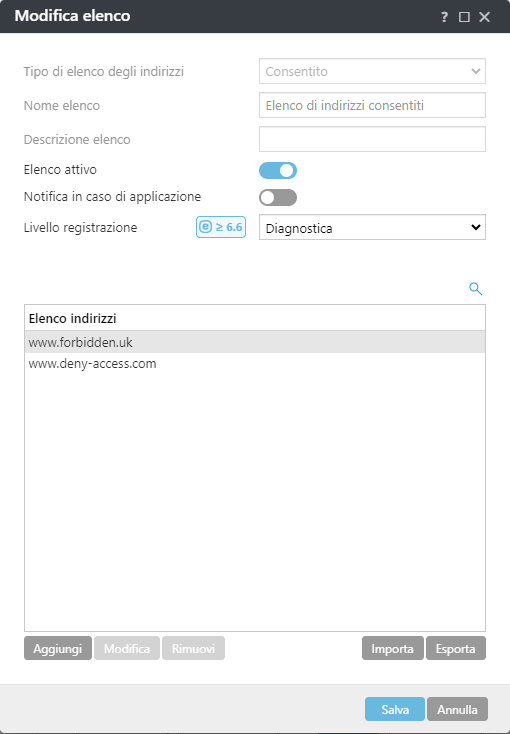Open the help question mark icon
Image resolution: width=510 pixels, height=734 pixels.
444,17
